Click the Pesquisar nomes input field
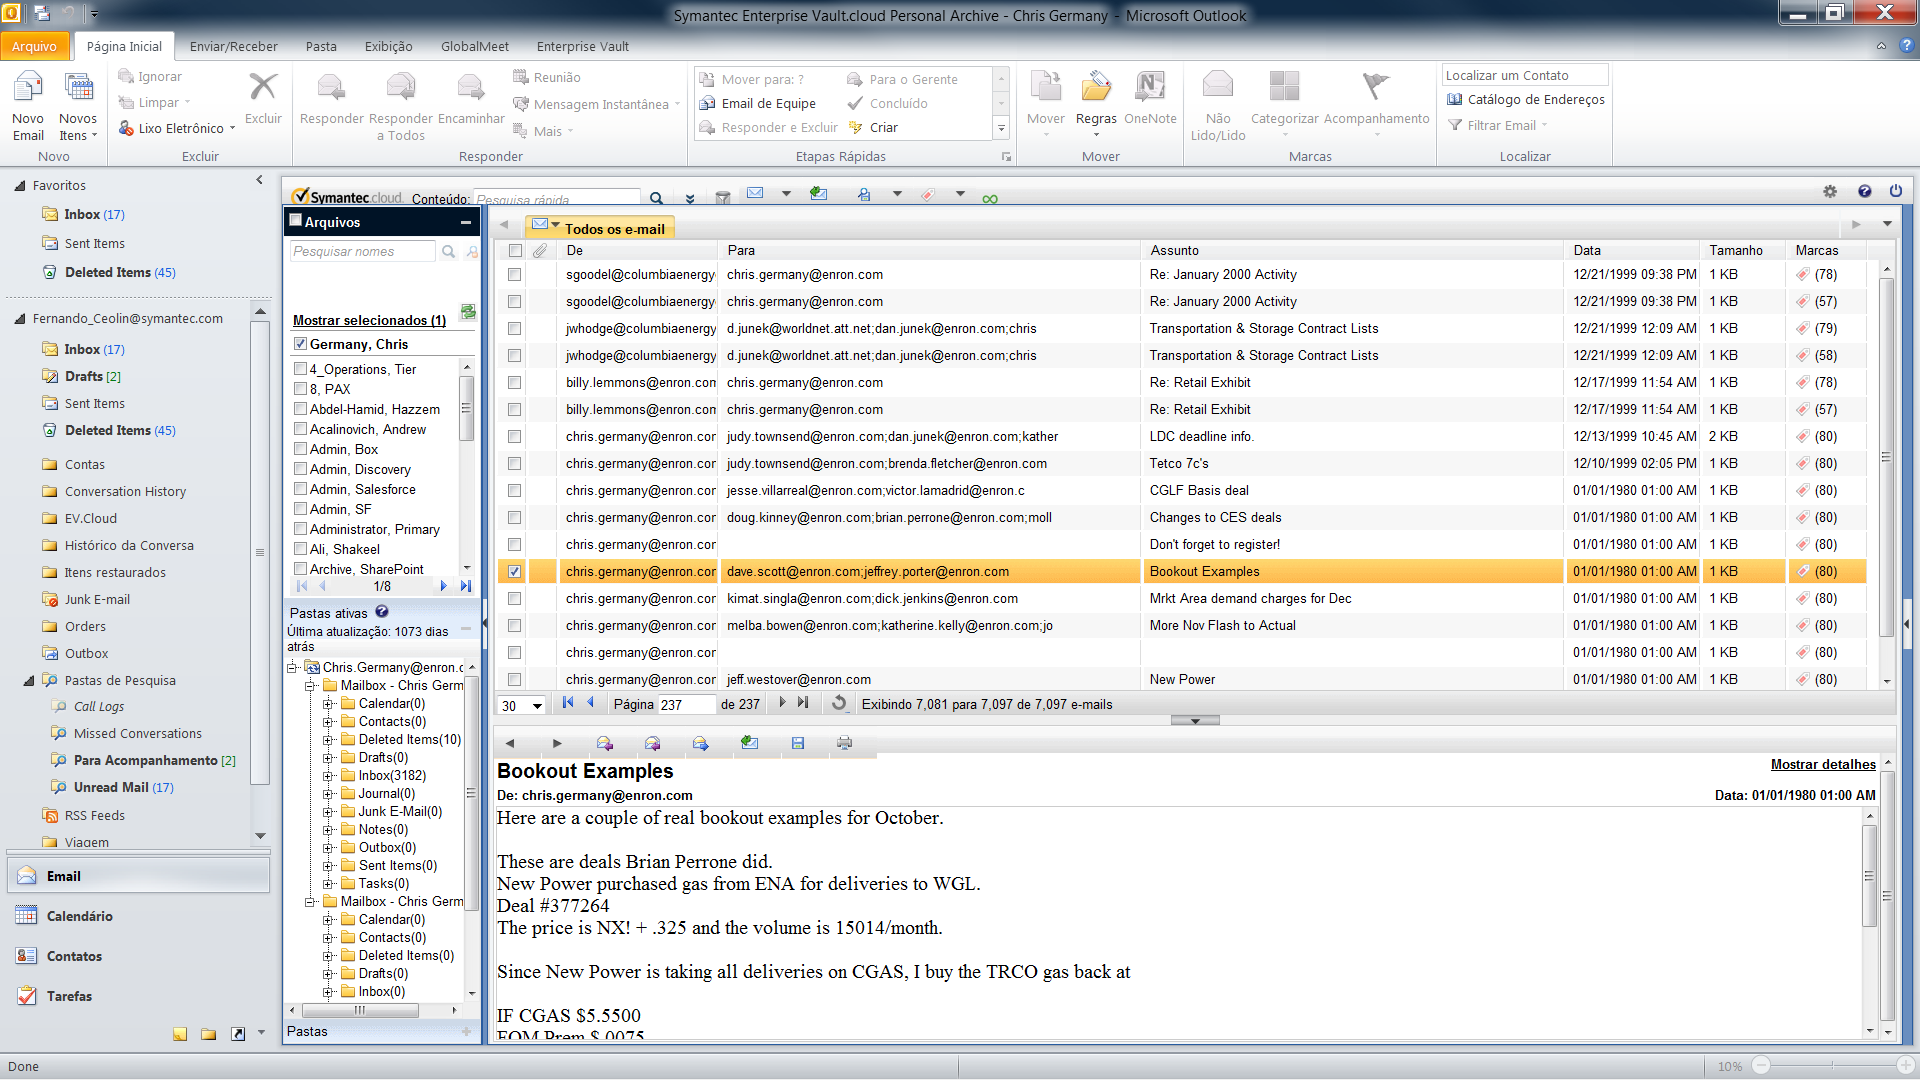Viewport: 1920px width, 1080px height. coord(363,251)
